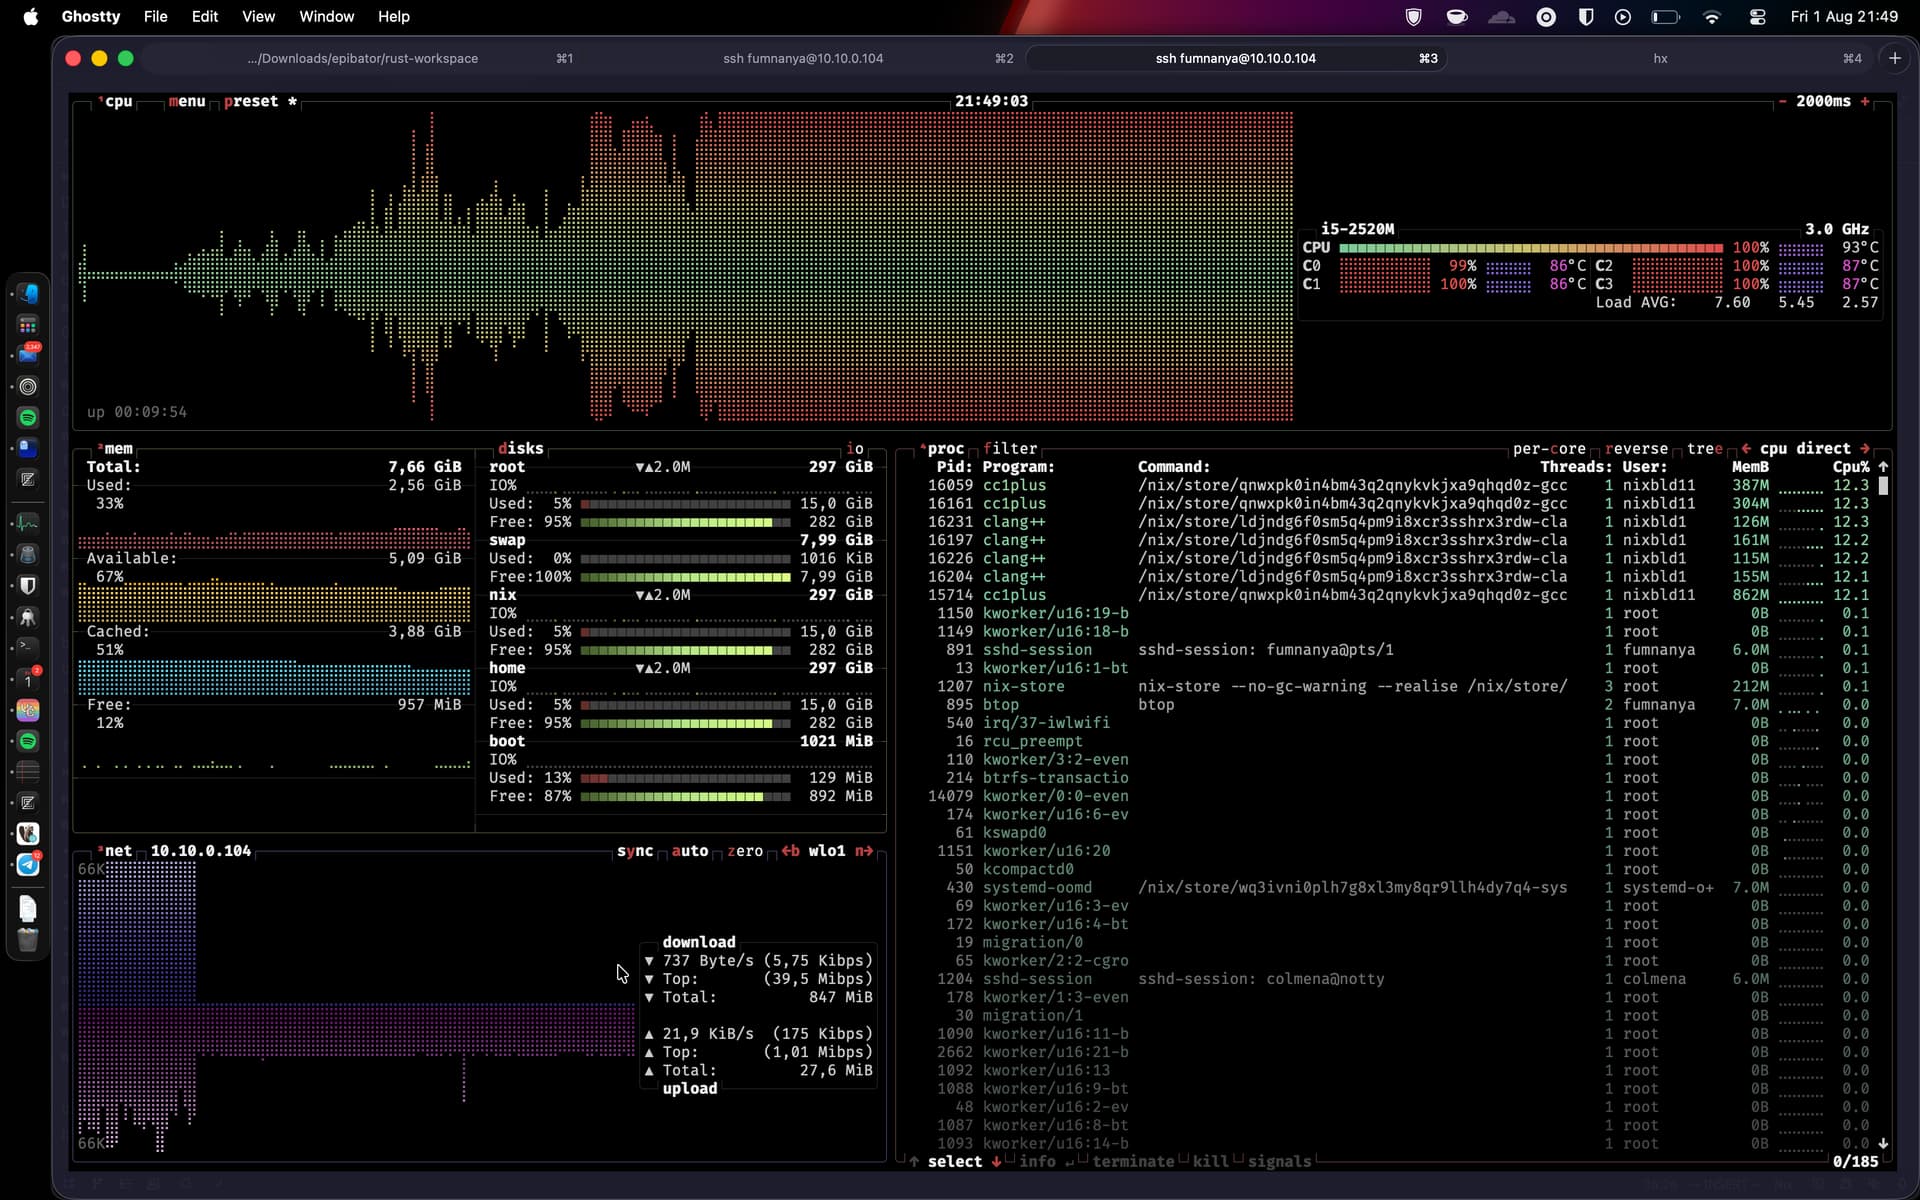Click the battery status icon

[x=1665, y=16]
